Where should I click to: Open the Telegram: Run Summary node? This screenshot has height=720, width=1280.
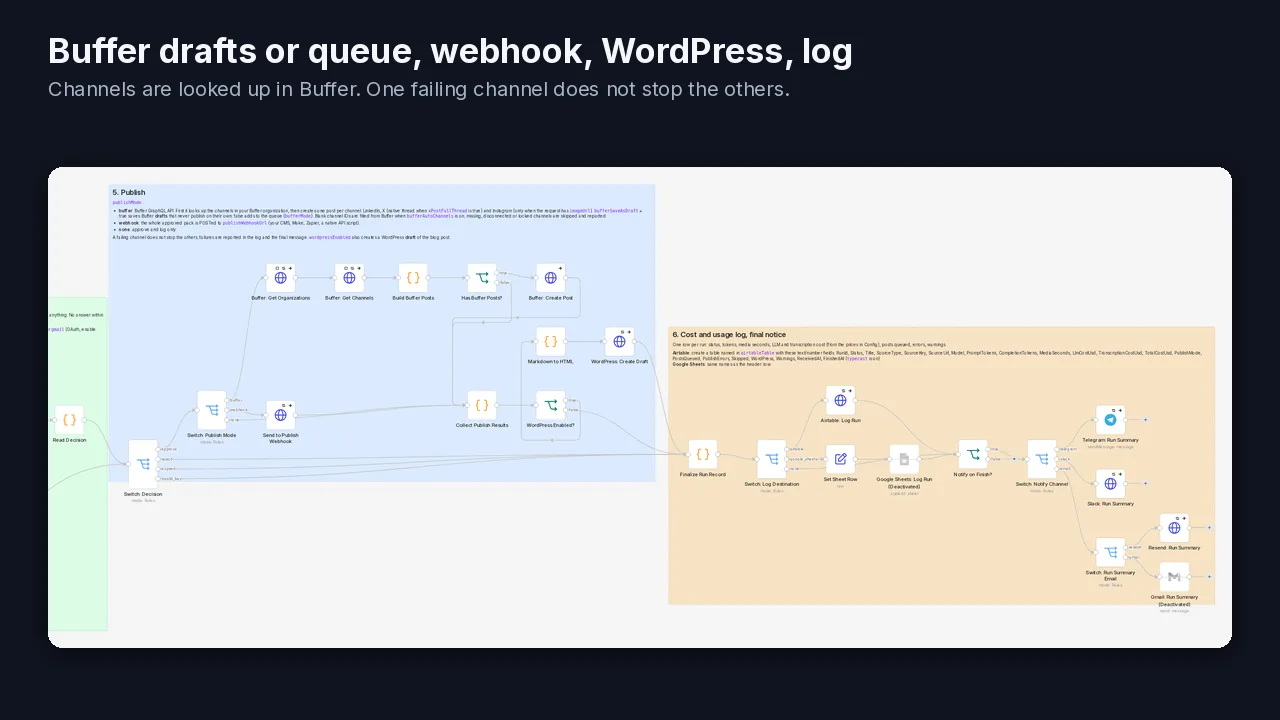[1110, 420]
